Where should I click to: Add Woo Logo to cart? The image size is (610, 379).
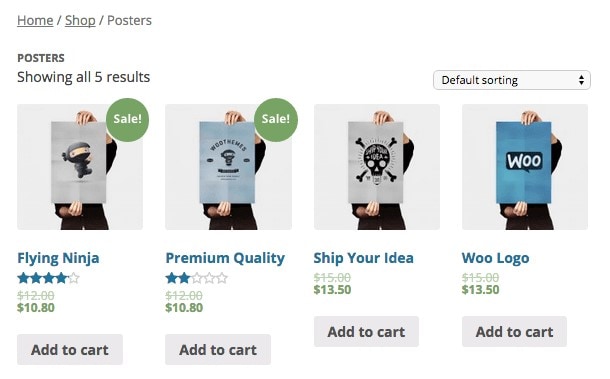tap(514, 332)
